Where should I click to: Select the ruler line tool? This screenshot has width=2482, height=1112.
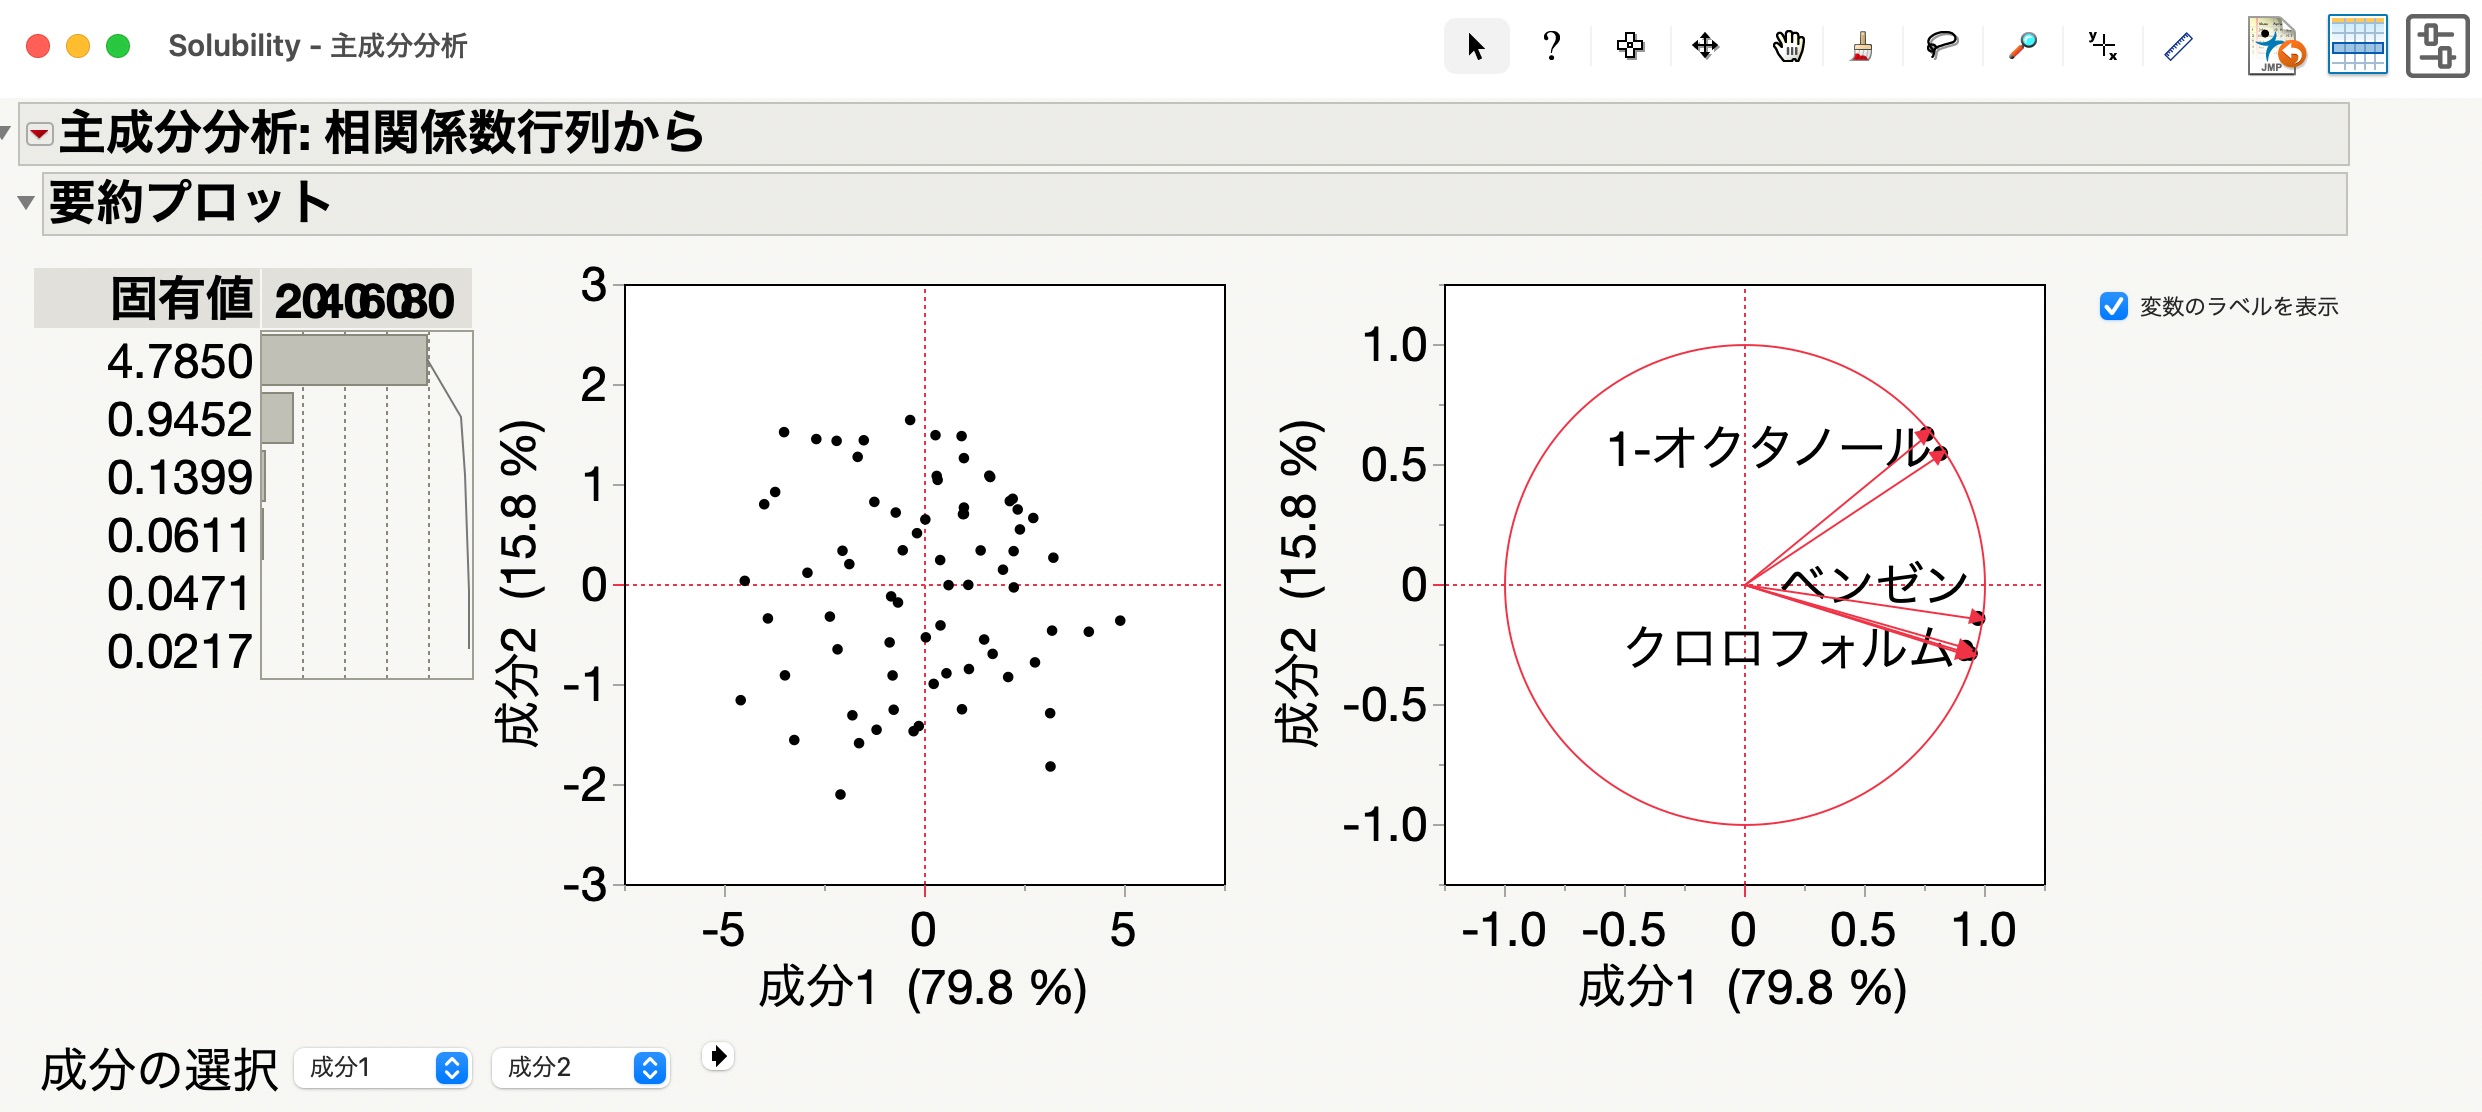[2178, 46]
